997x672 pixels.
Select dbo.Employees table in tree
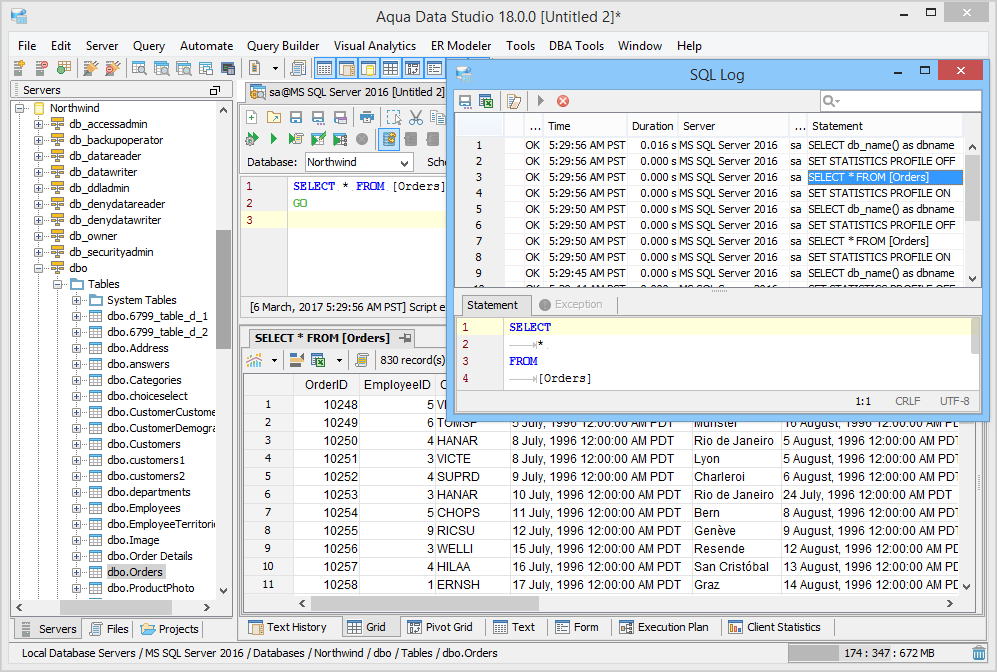(144, 508)
